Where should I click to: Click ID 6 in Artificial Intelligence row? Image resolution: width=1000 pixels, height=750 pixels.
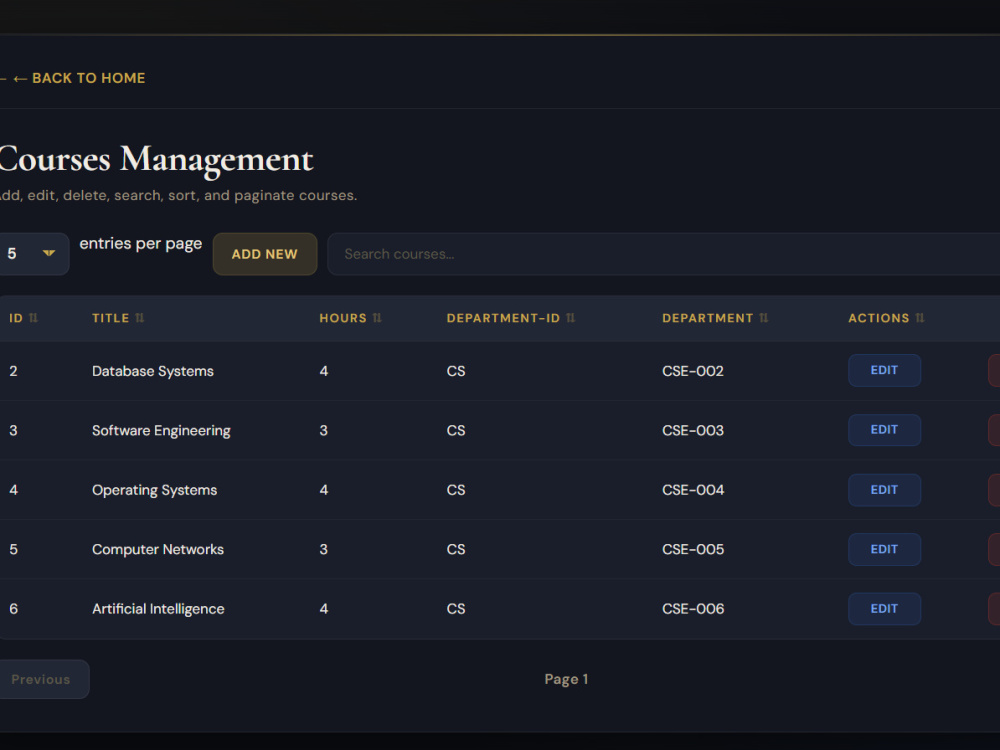[13, 609]
